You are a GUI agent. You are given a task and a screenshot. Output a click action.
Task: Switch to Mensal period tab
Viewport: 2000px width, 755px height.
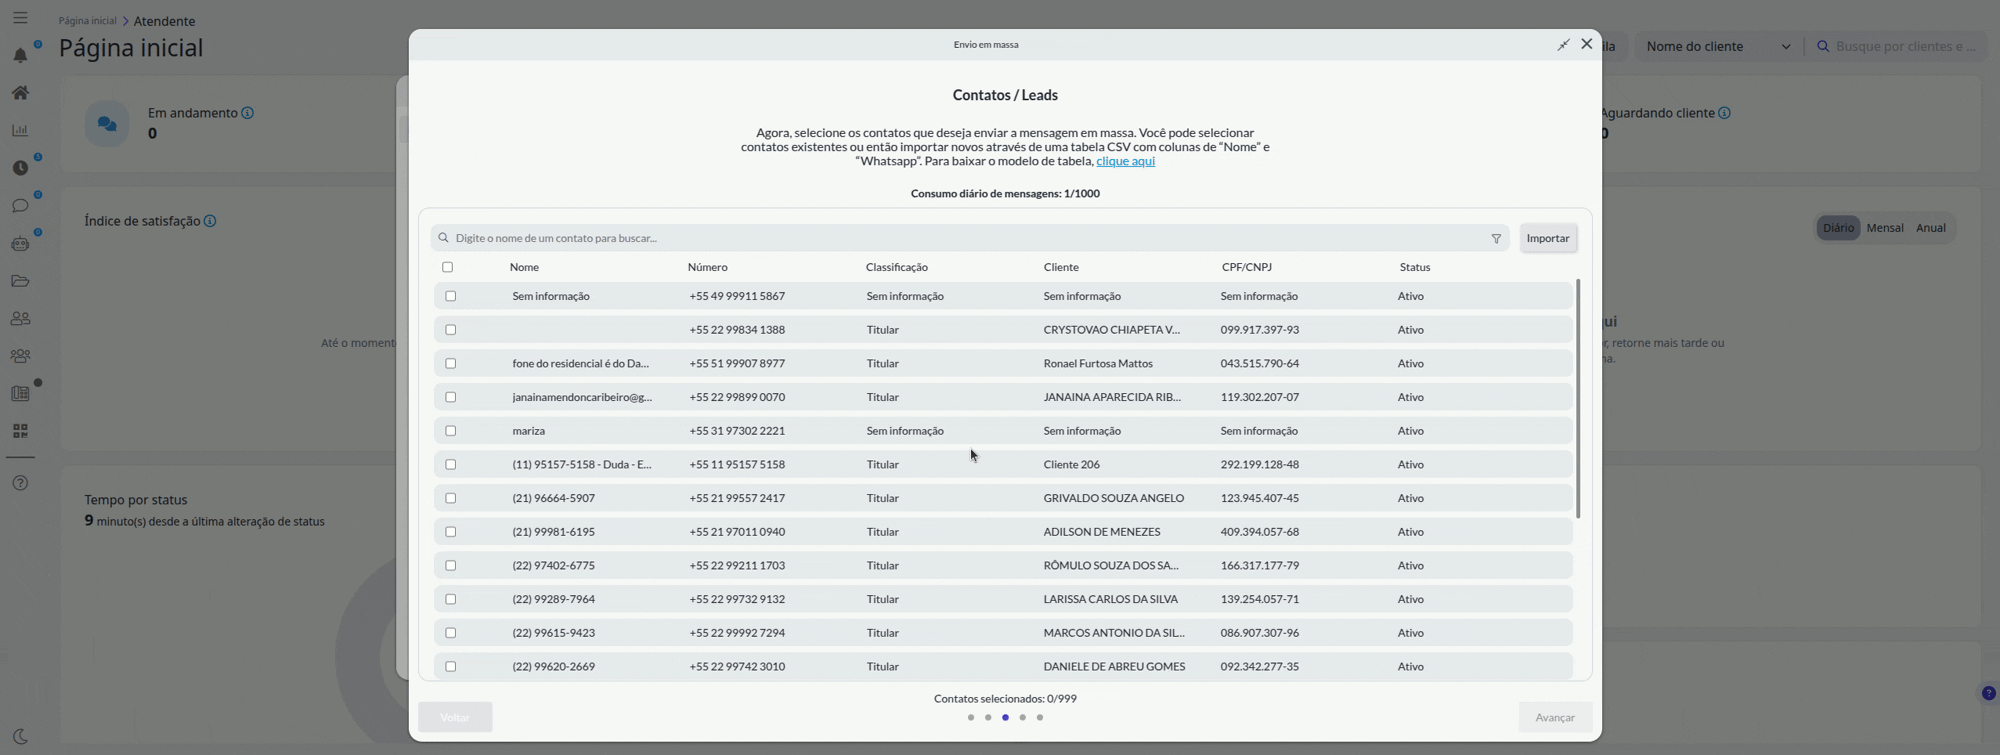point(1885,228)
